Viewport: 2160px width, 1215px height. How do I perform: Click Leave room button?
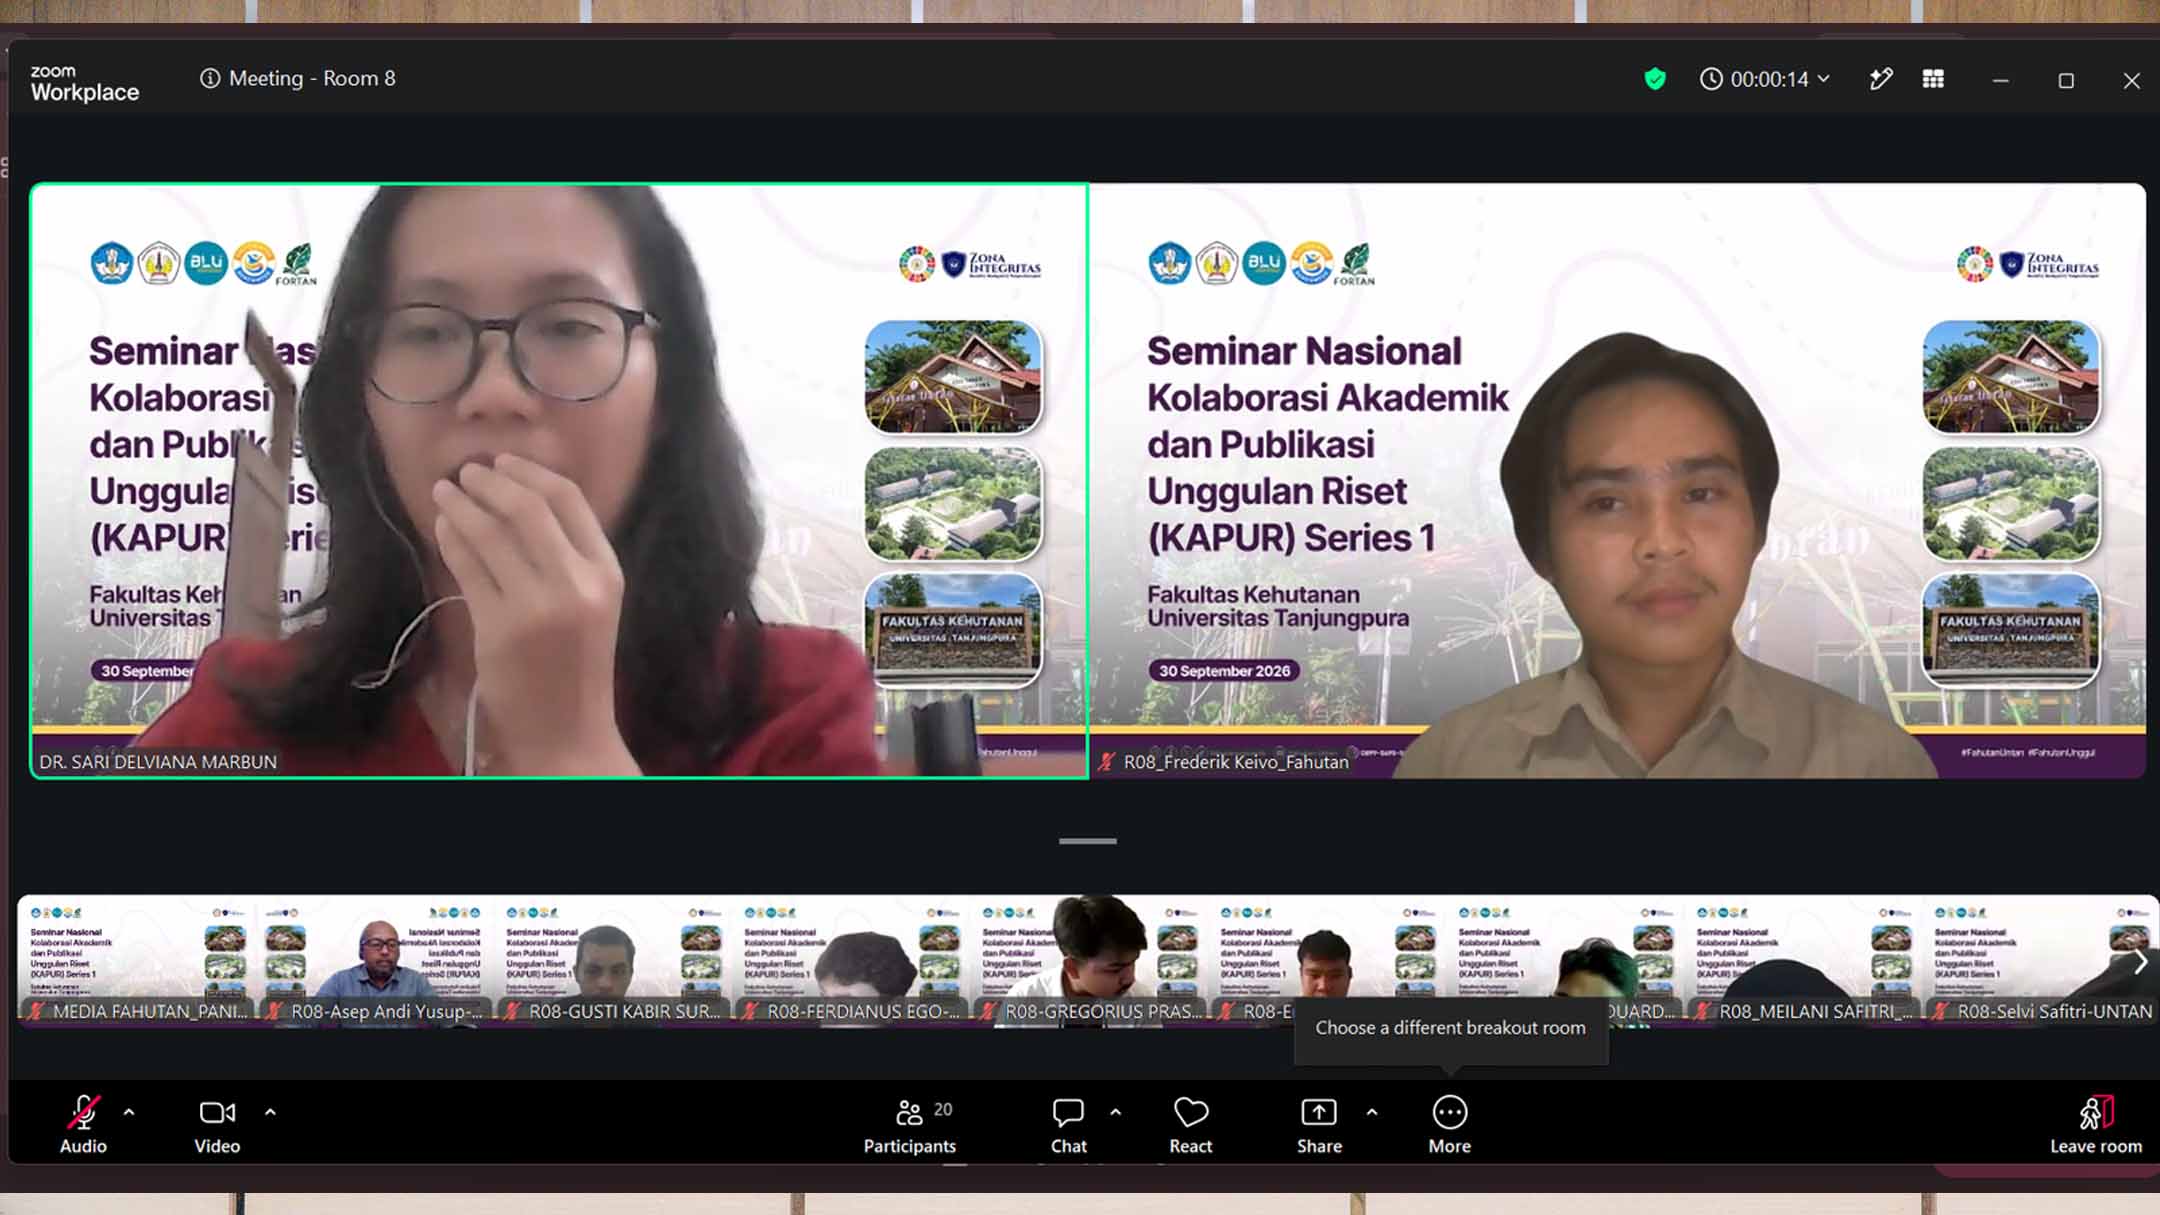pyautogui.click(x=2096, y=1125)
